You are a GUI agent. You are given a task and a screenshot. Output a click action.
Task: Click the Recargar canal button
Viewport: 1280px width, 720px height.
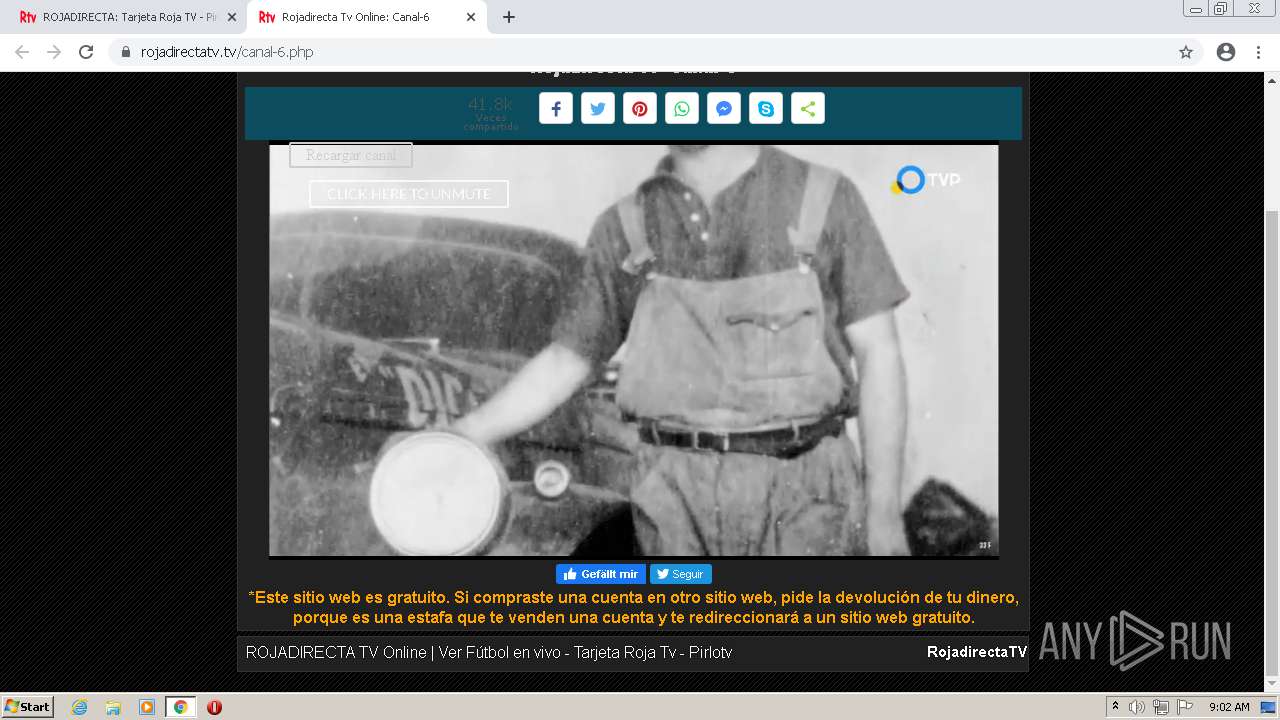click(351, 155)
